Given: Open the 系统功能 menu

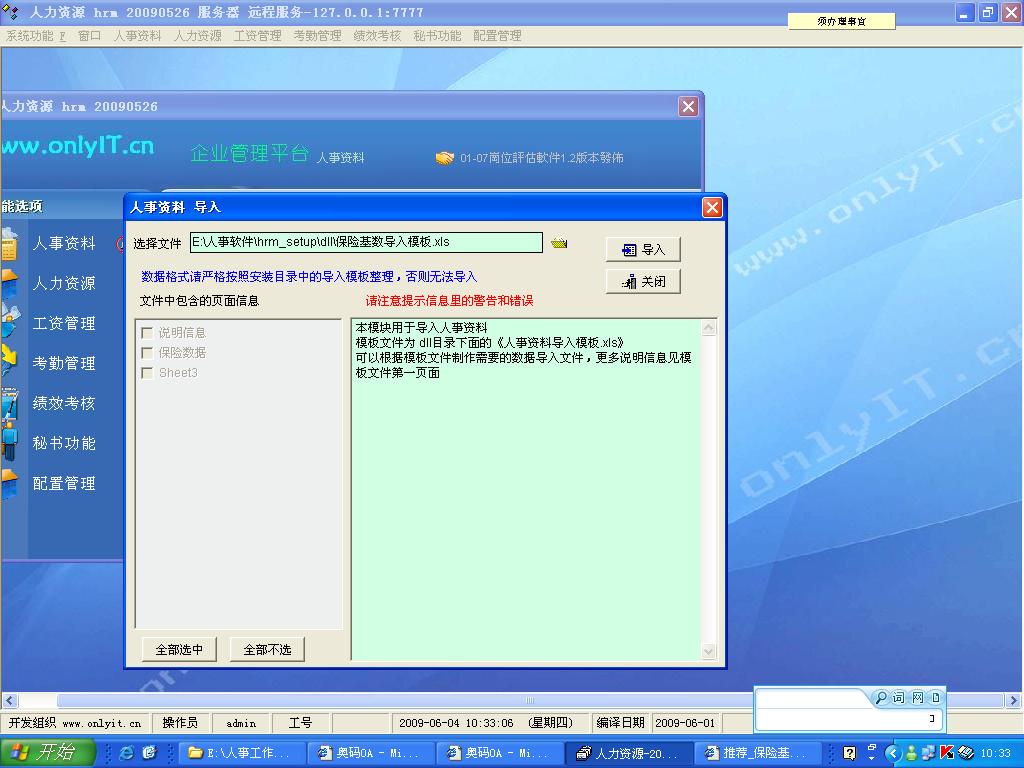Looking at the screenshot, I should [x=35, y=36].
